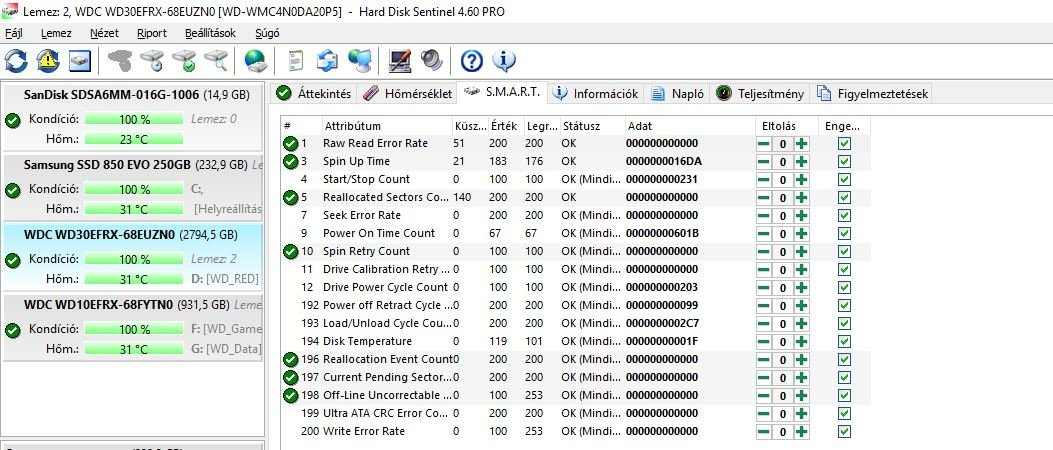This screenshot has width=1053, height=450.
Task: Toggle the enable checkbox for Drive Power Cycle Count
Action: tap(845, 287)
